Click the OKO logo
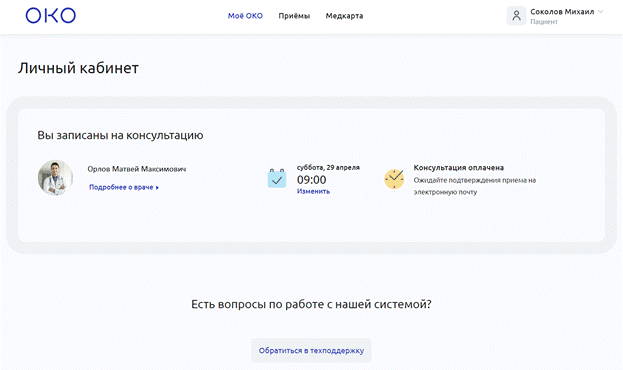This screenshot has width=623, height=370. [50, 15]
